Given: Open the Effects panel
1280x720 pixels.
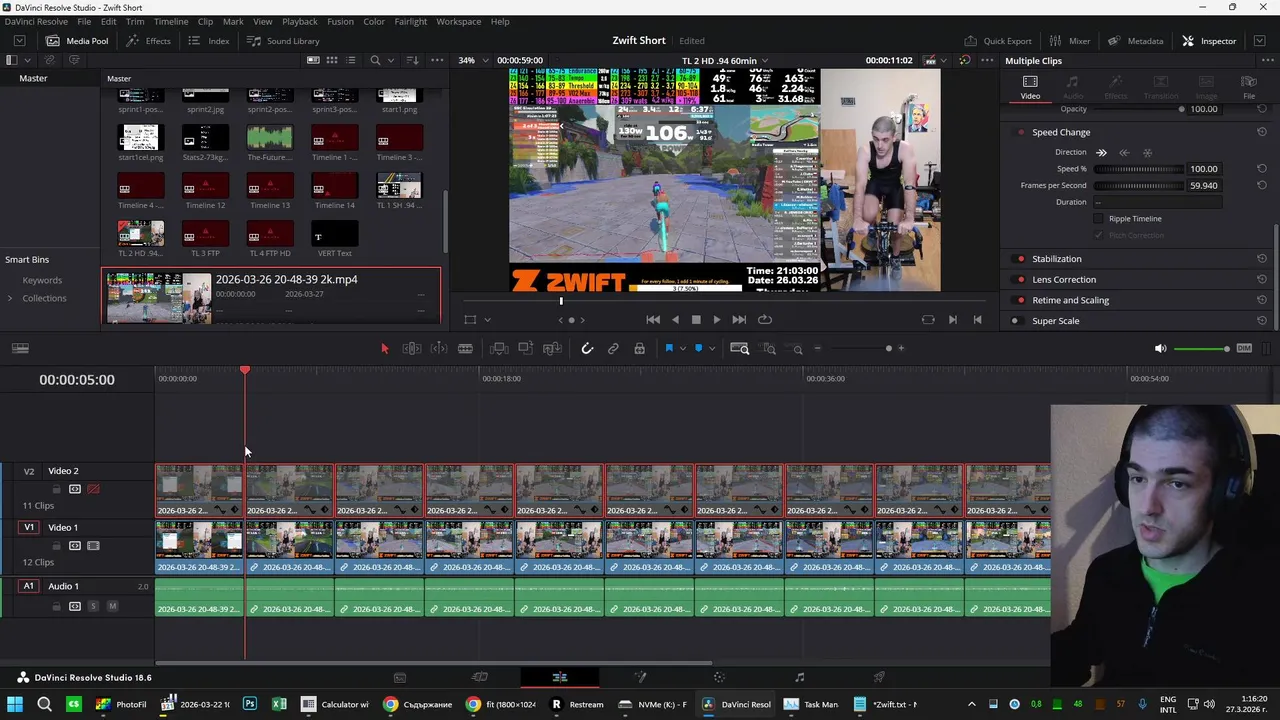Looking at the screenshot, I should [x=148, y=41].
